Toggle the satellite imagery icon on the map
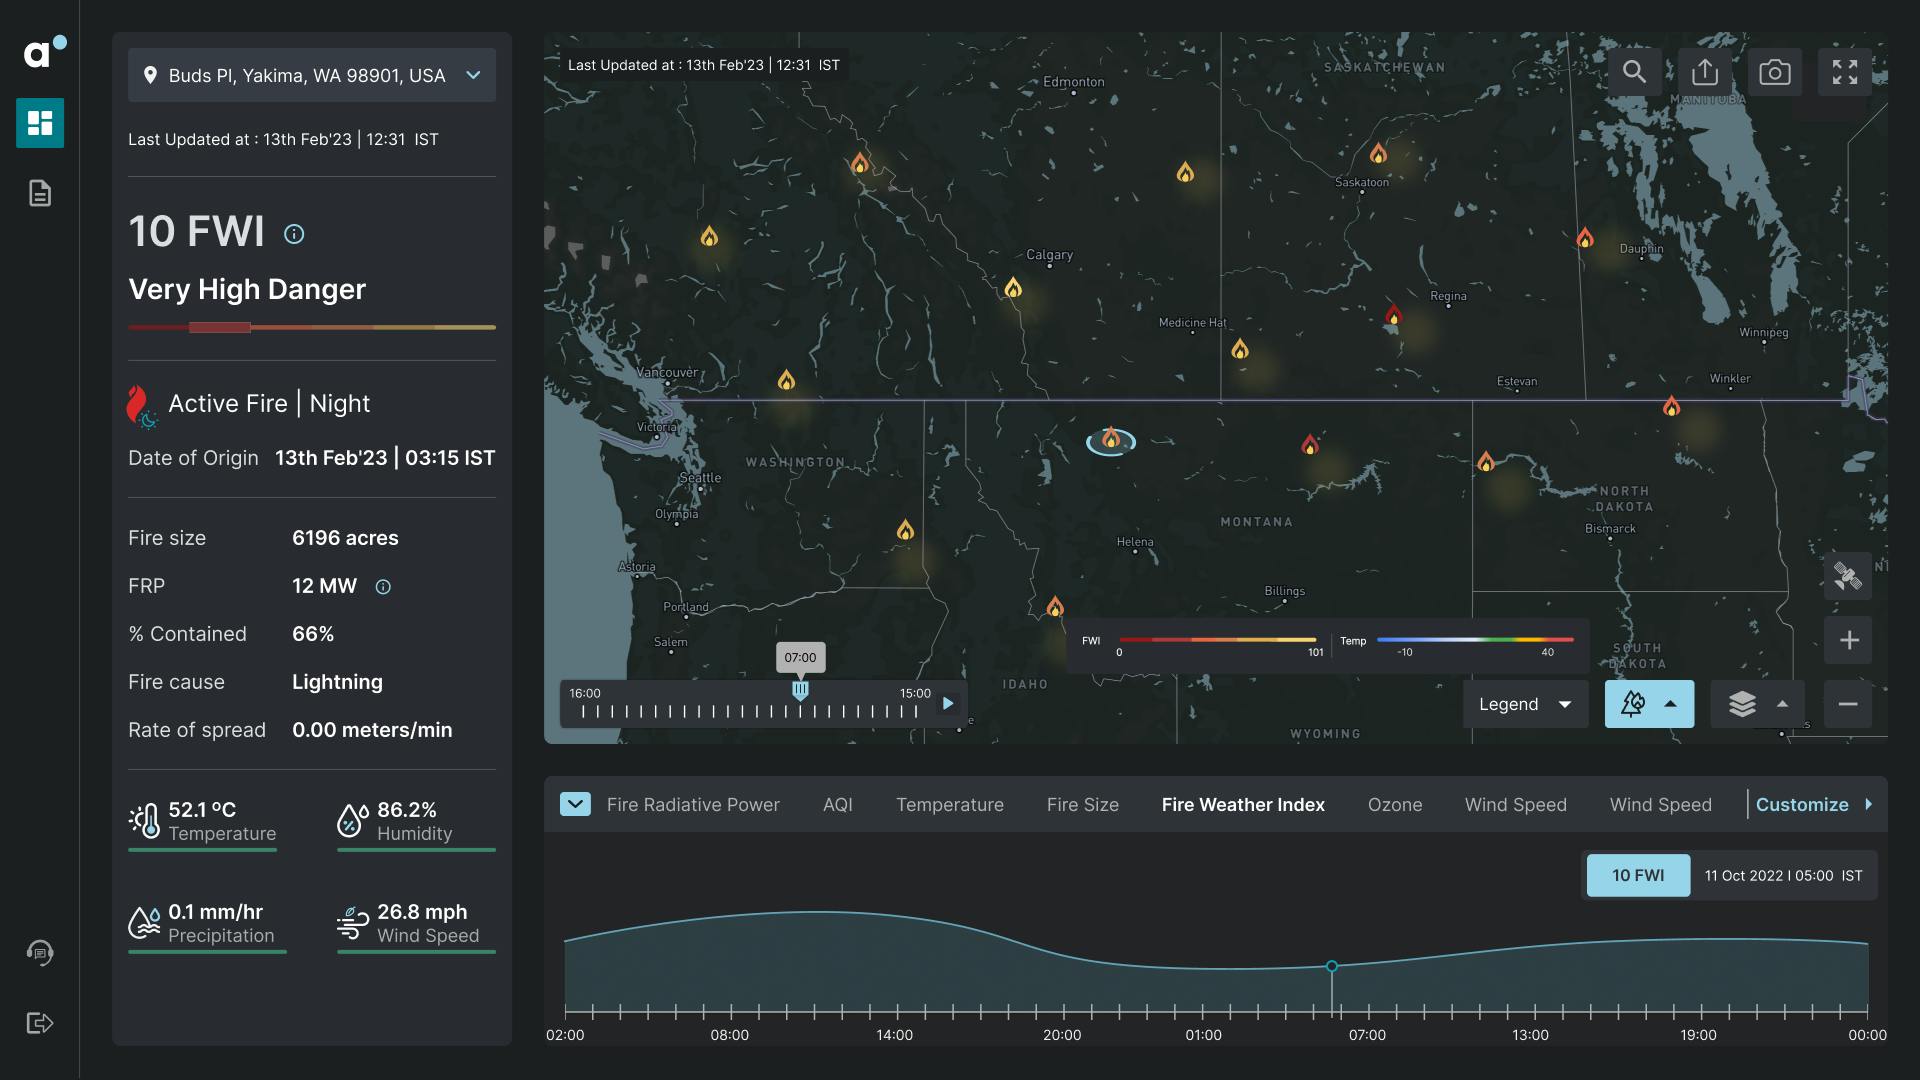The width and height of the screenshot is (1920, 1080). [x=1847, y=577]
